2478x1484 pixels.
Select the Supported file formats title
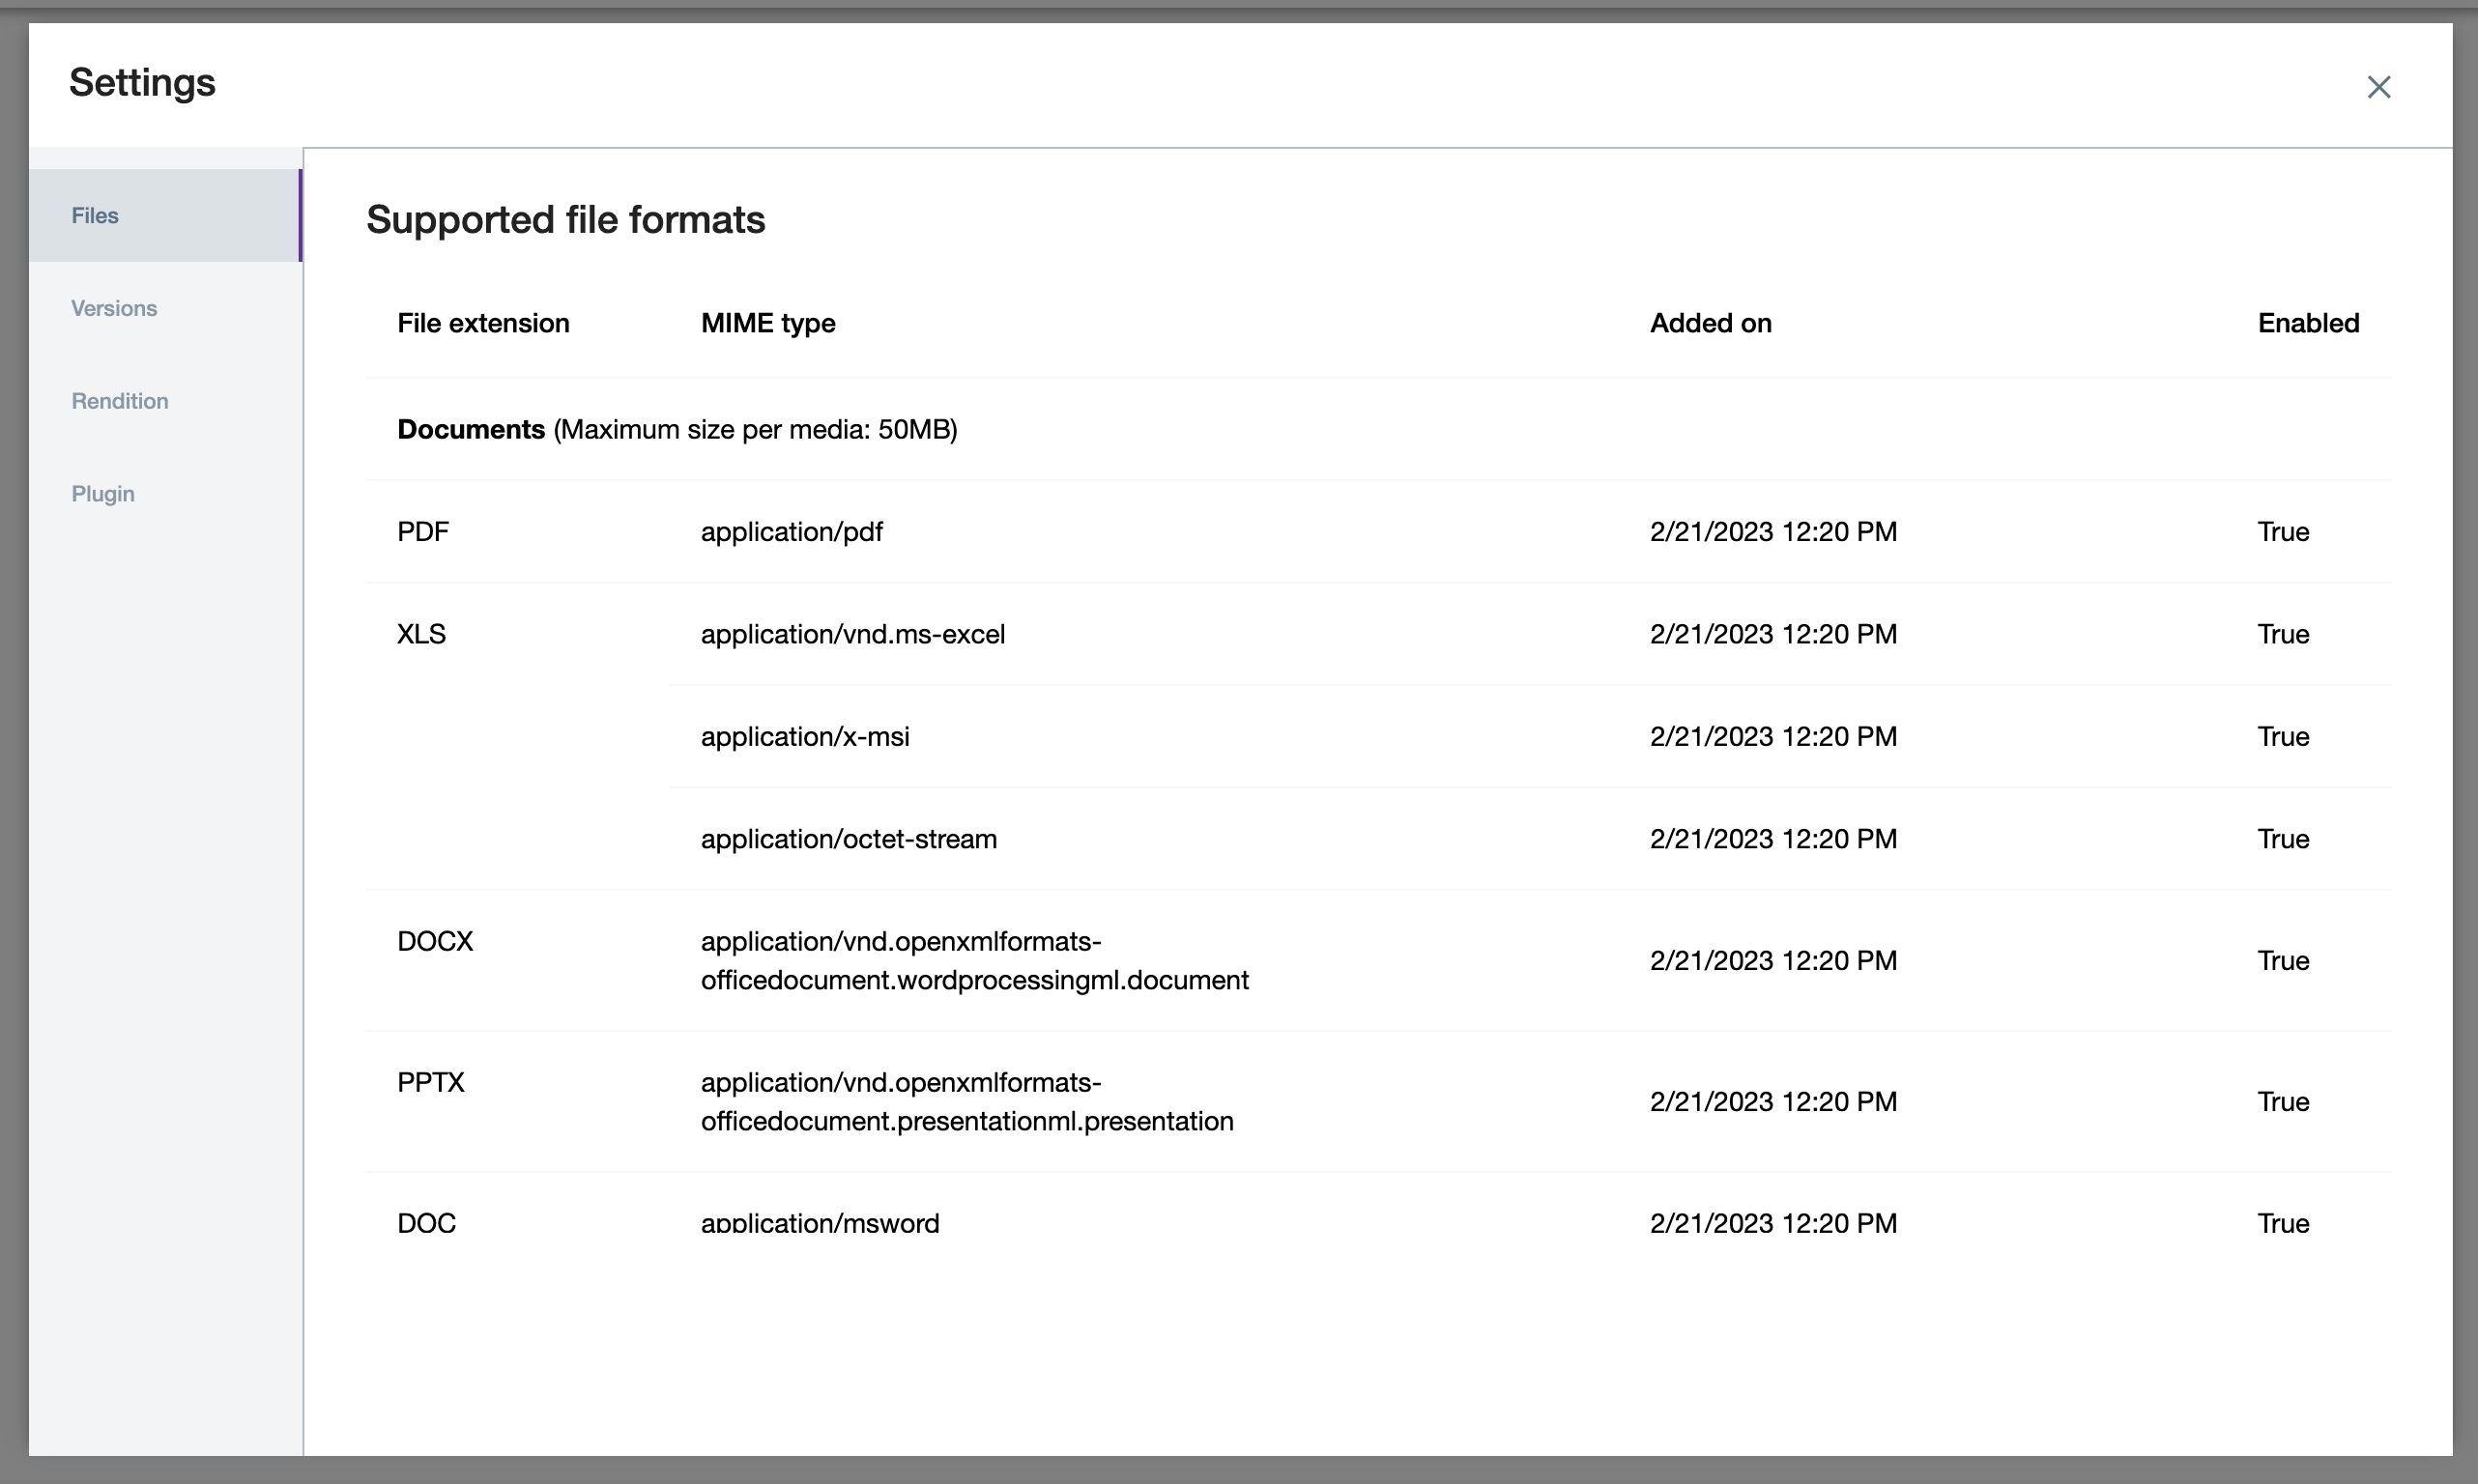click(565, 219)
